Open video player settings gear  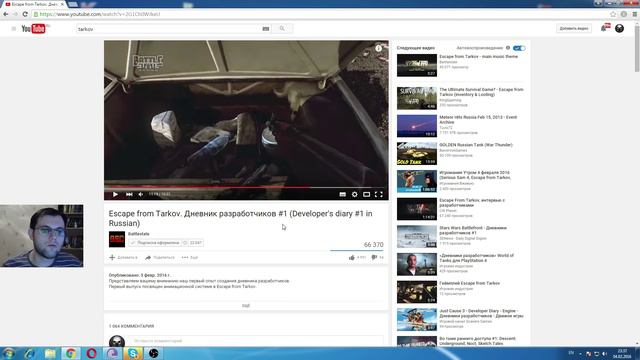point(354,194)
